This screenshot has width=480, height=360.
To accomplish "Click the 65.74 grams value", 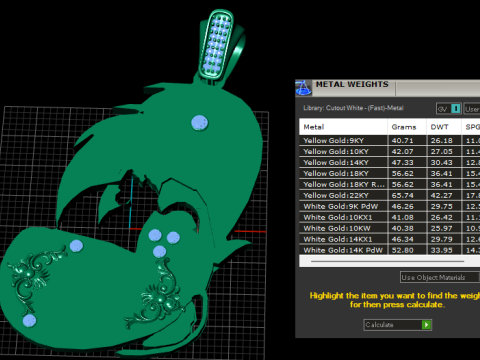I will click(402, 196).
